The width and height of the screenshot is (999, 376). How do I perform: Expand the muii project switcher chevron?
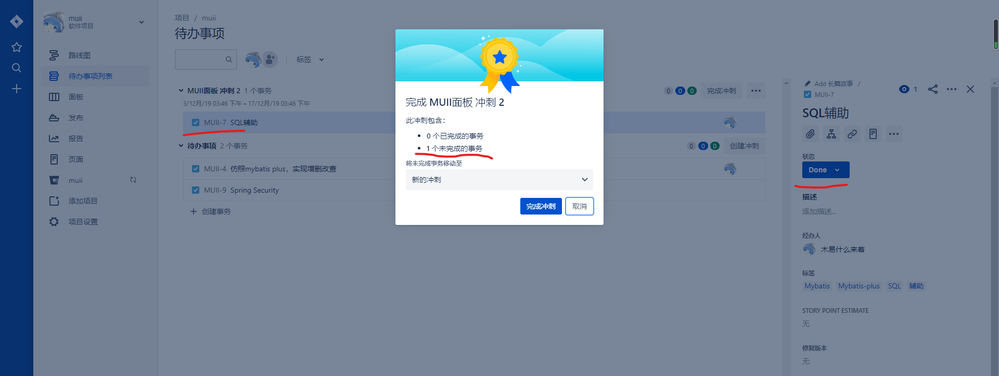pos(141,22)
